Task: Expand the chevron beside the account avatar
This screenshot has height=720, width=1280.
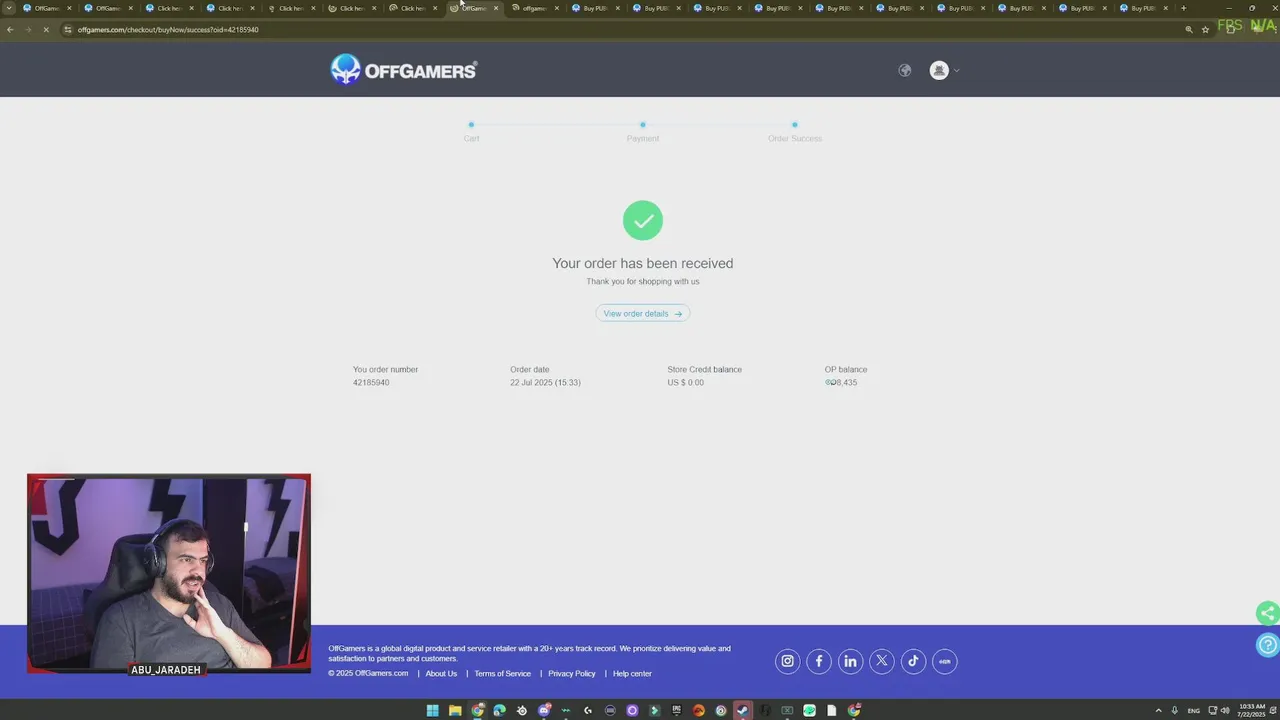Action: click(x=957, y=70)
